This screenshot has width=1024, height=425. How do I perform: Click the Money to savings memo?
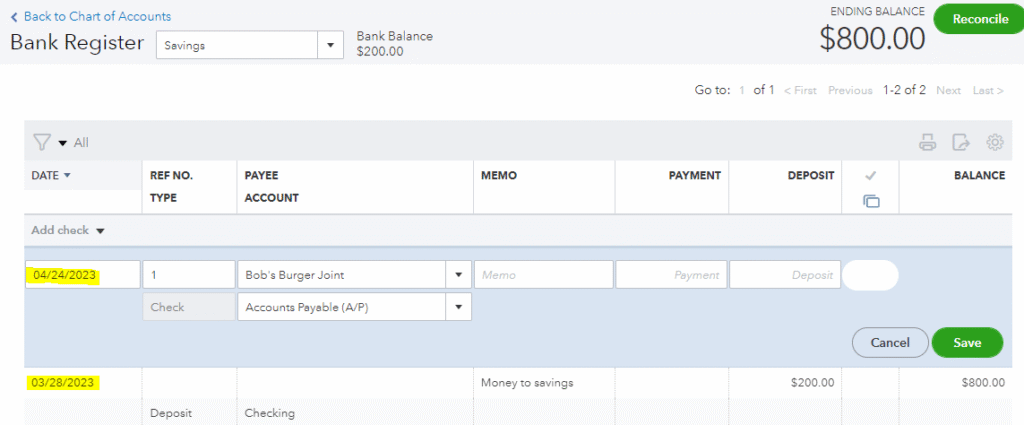(527, 383)
